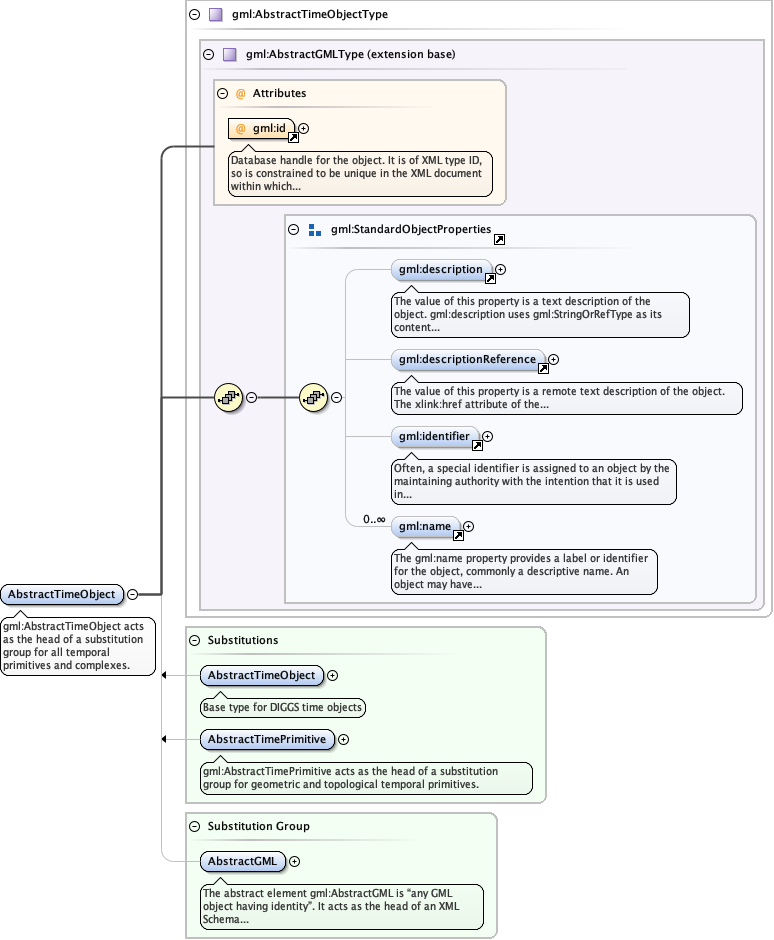Collapse the Attributes panel
Viewport: 774px width, 940px height.
coord(222,93)
